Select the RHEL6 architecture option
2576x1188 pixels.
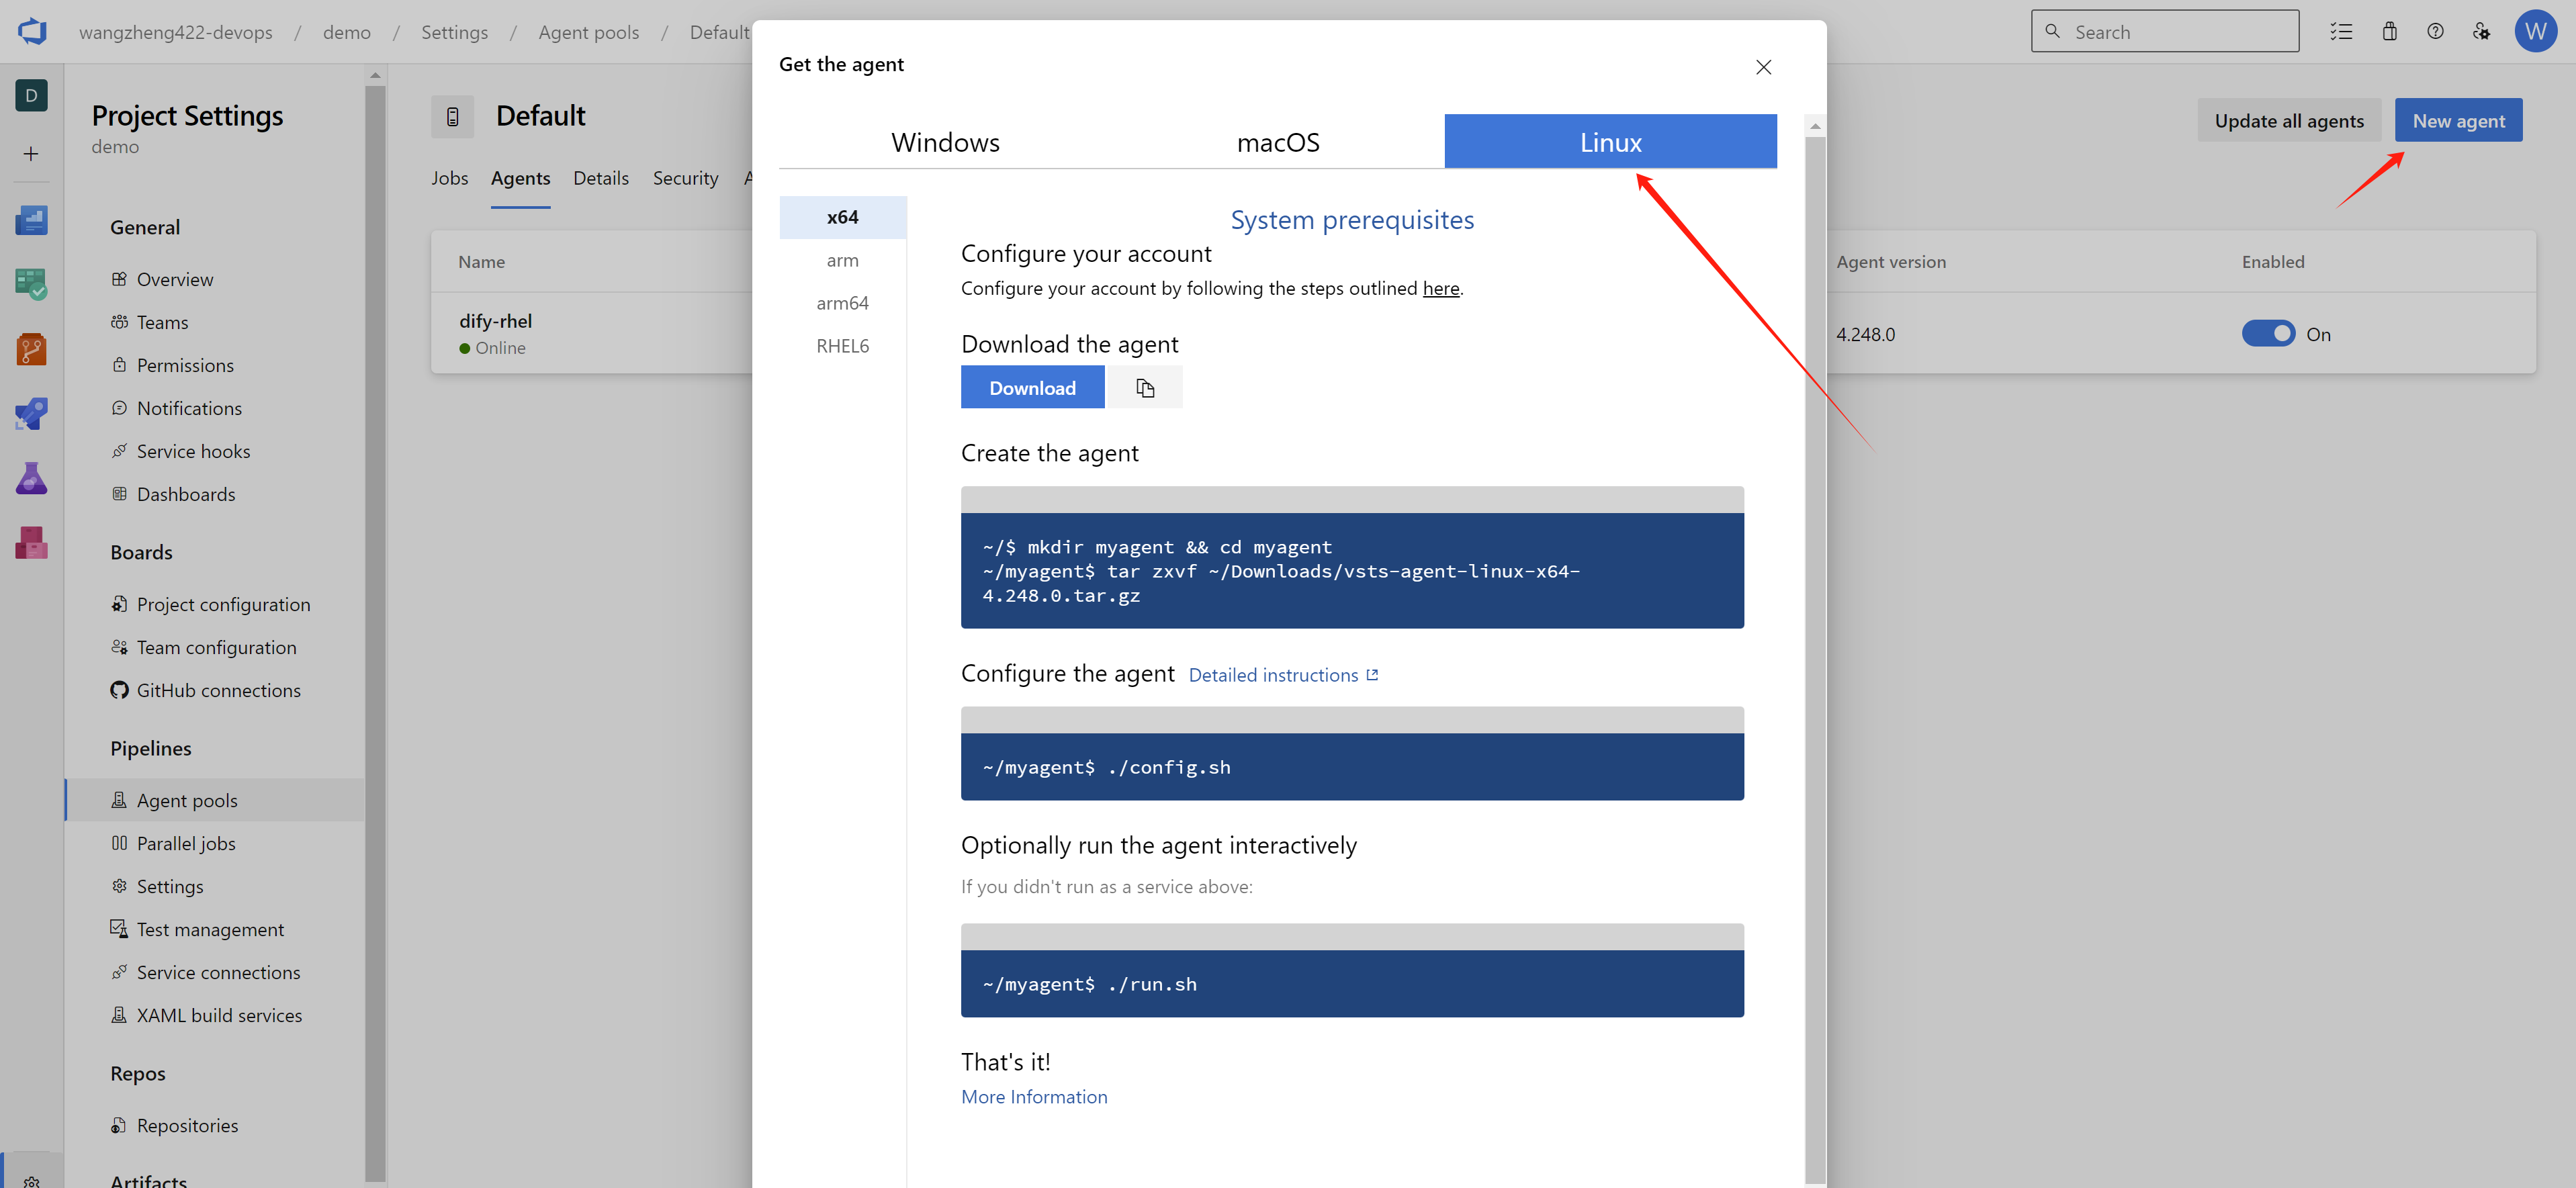(x=842, y=346)
